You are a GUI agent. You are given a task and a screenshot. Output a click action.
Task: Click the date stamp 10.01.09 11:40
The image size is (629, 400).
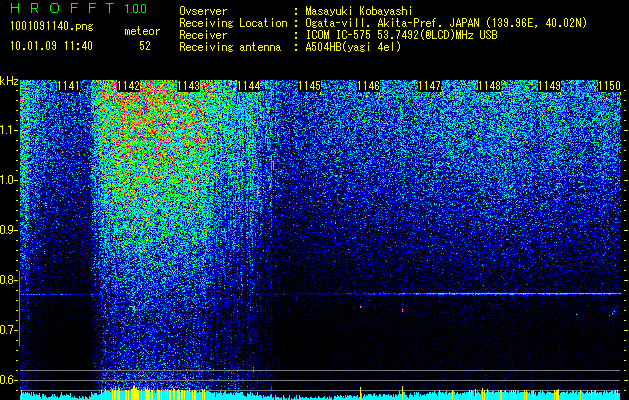(x=51, y=46)
